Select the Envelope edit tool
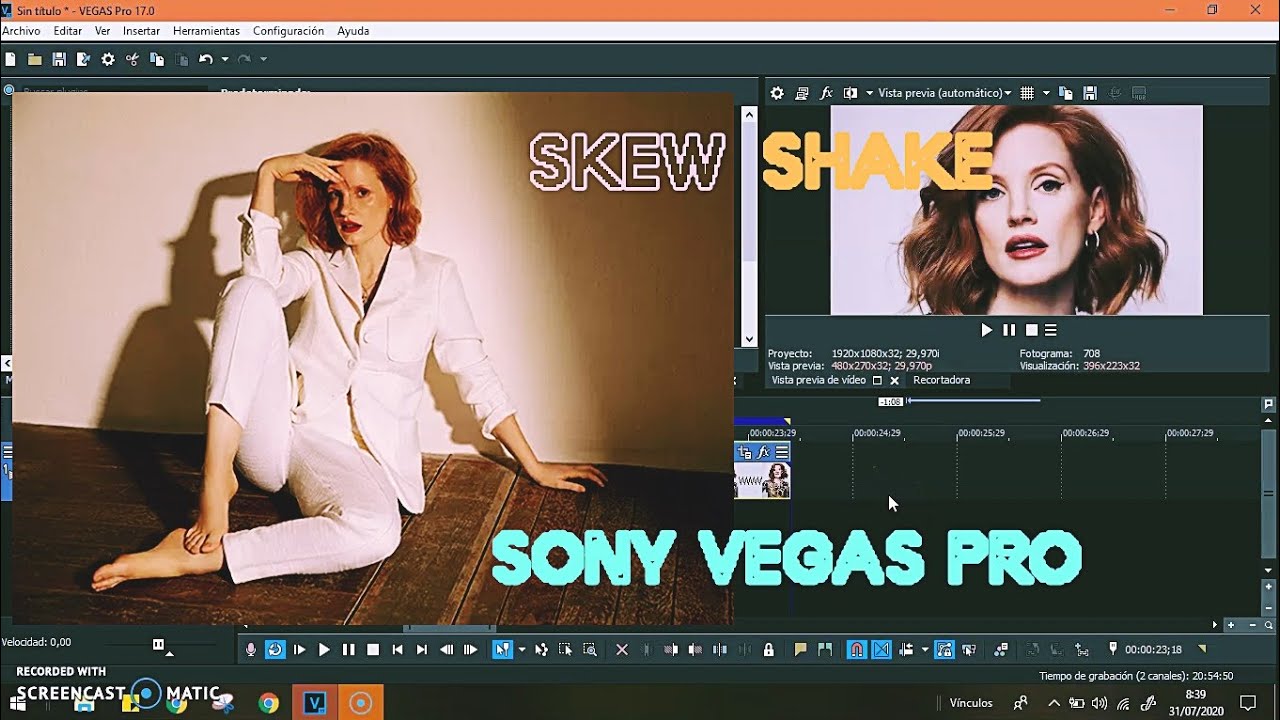The image size is (1280, 720). (x=541, y=650)
